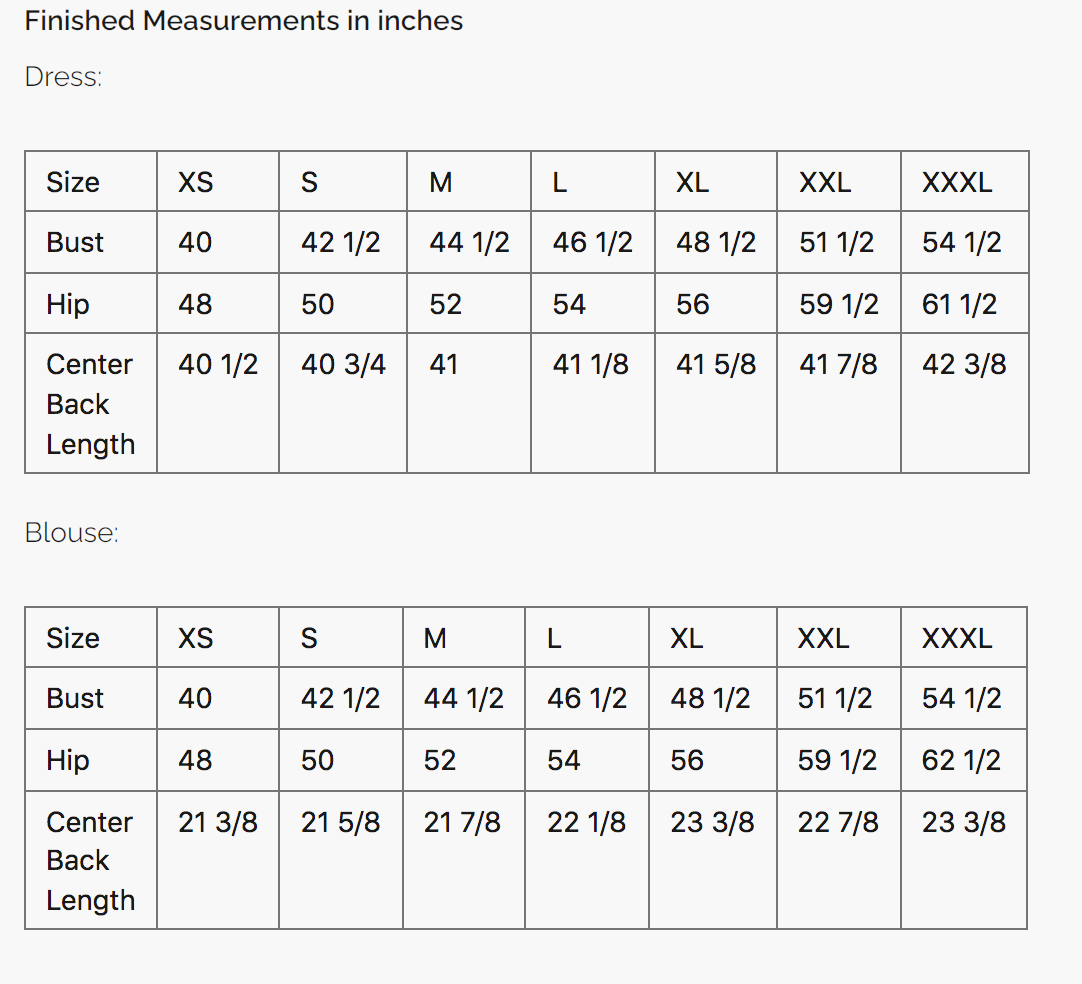
Task: Select the XS column header in Dress table
Action: [196, 182]
